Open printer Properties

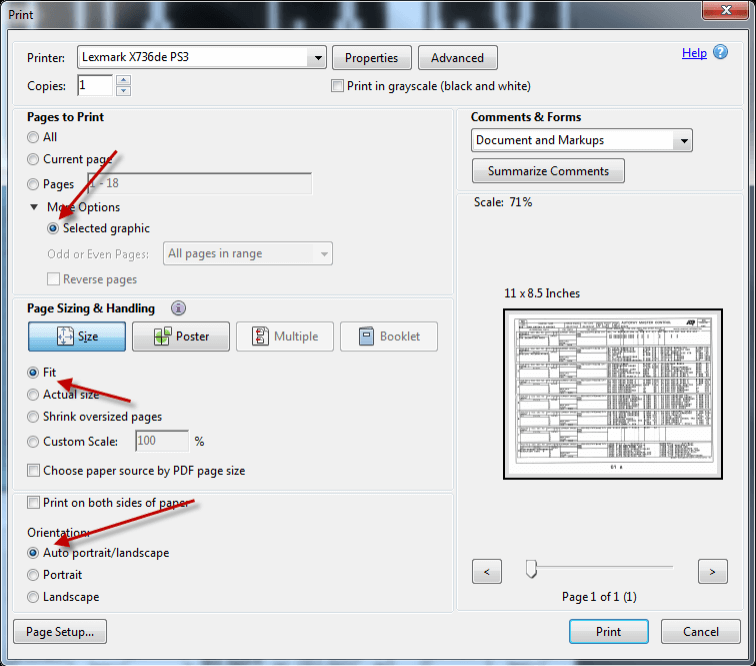372,58
